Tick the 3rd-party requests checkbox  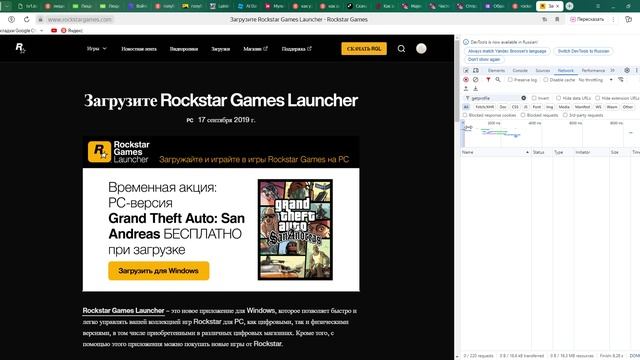point(565,115)
